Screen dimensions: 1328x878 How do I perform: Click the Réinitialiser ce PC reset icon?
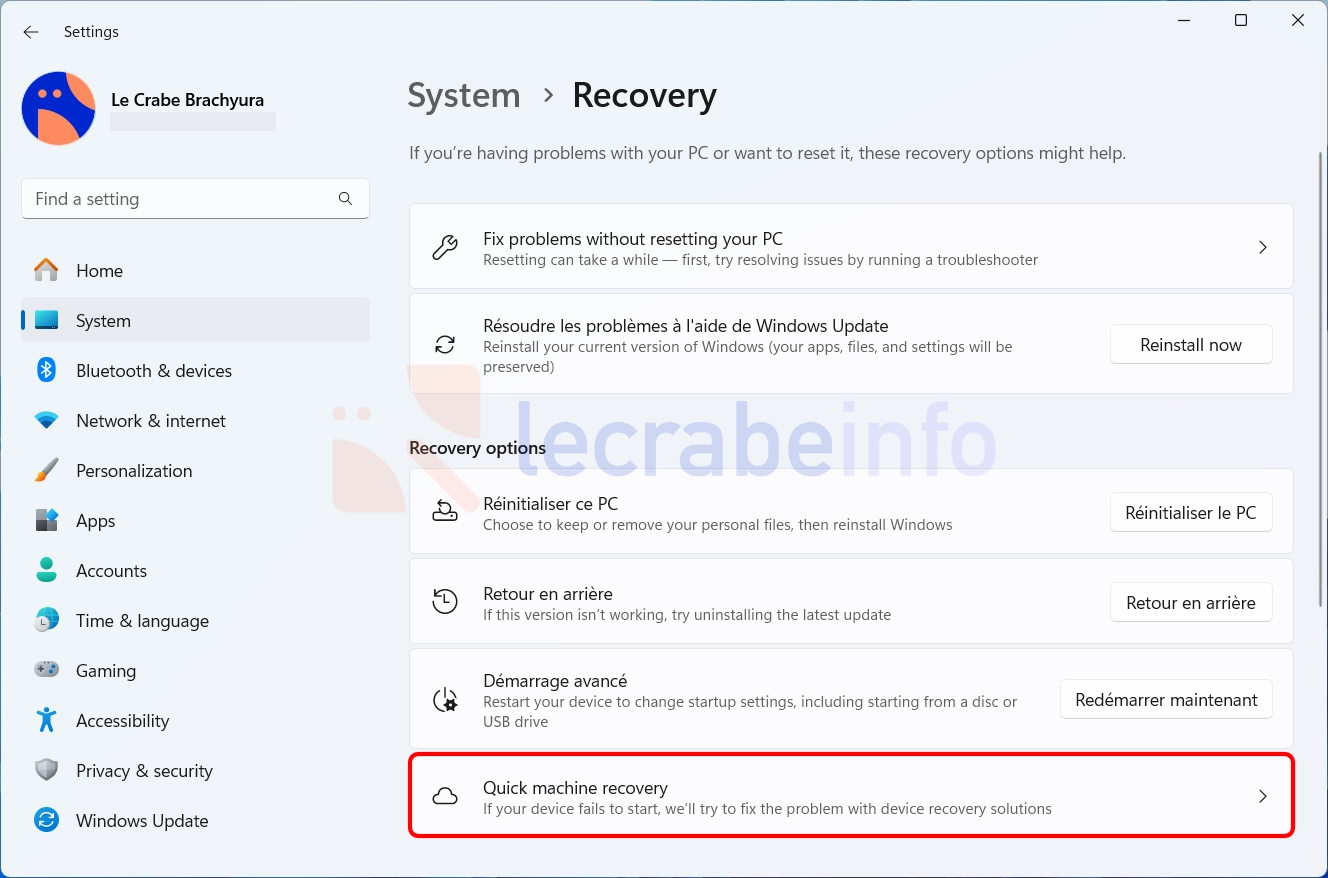coord(445,511)
